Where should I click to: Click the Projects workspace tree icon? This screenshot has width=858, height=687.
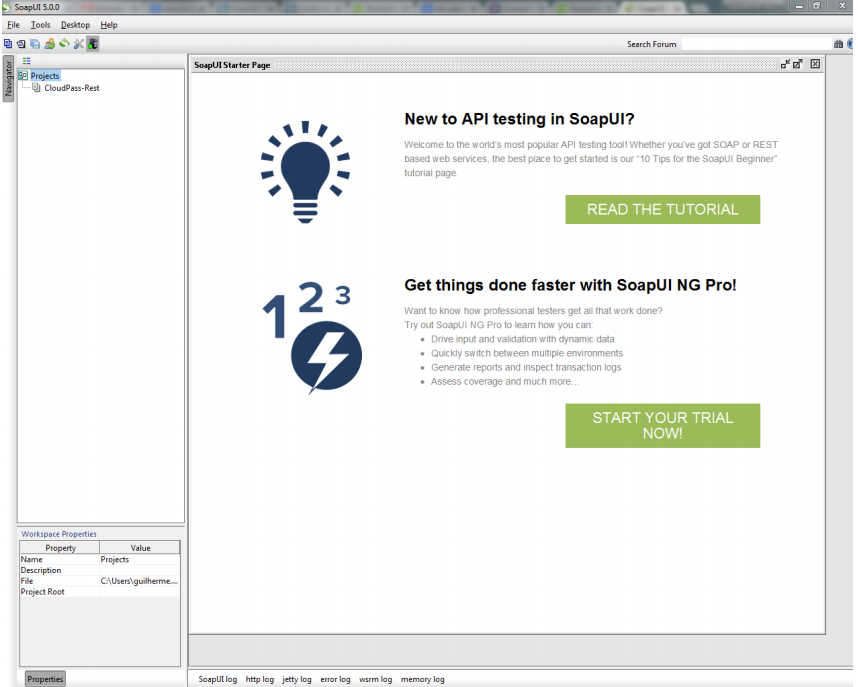23,76
